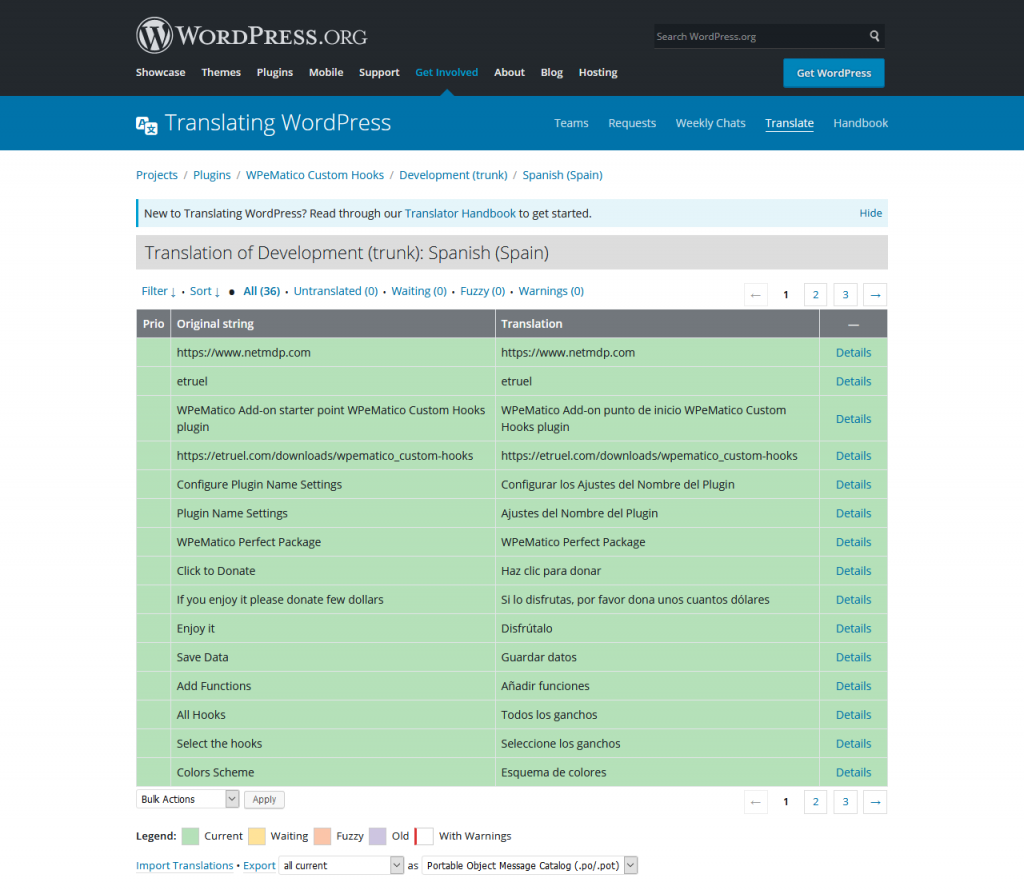This screenshot has width=1024, height=890.
Task: Go to page 2 in bottom pagination
Action: tap(816, 802)
